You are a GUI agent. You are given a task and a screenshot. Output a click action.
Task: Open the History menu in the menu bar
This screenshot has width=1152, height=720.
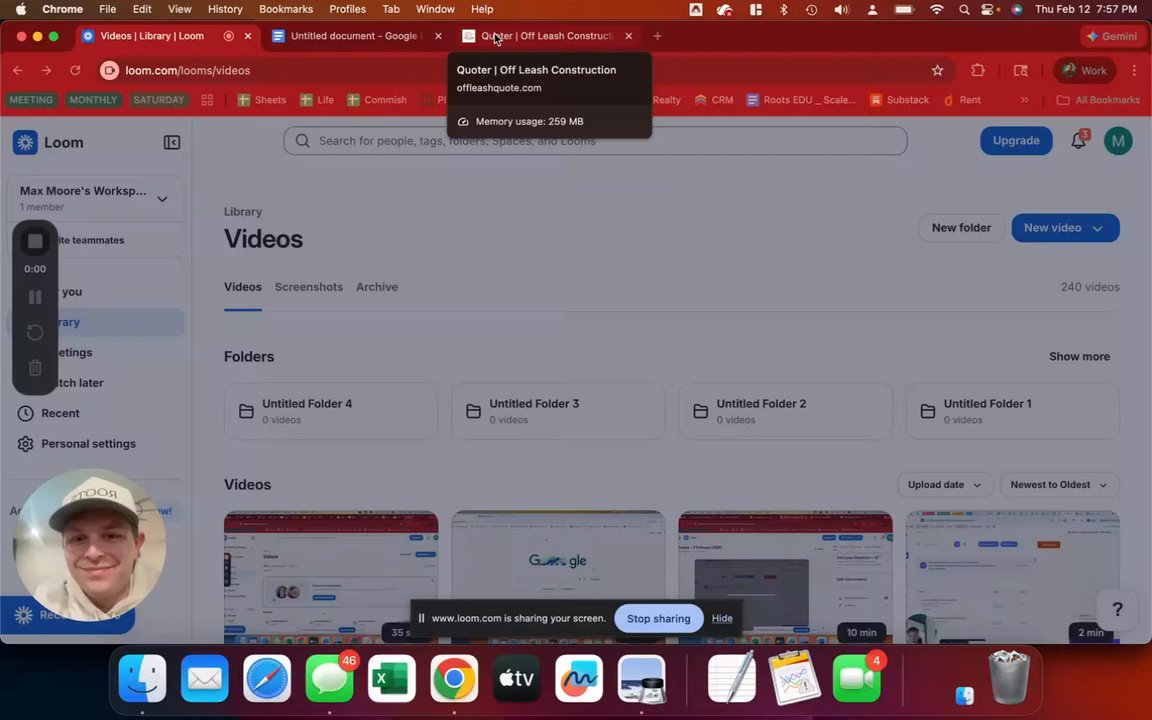(x=225, y=9)
